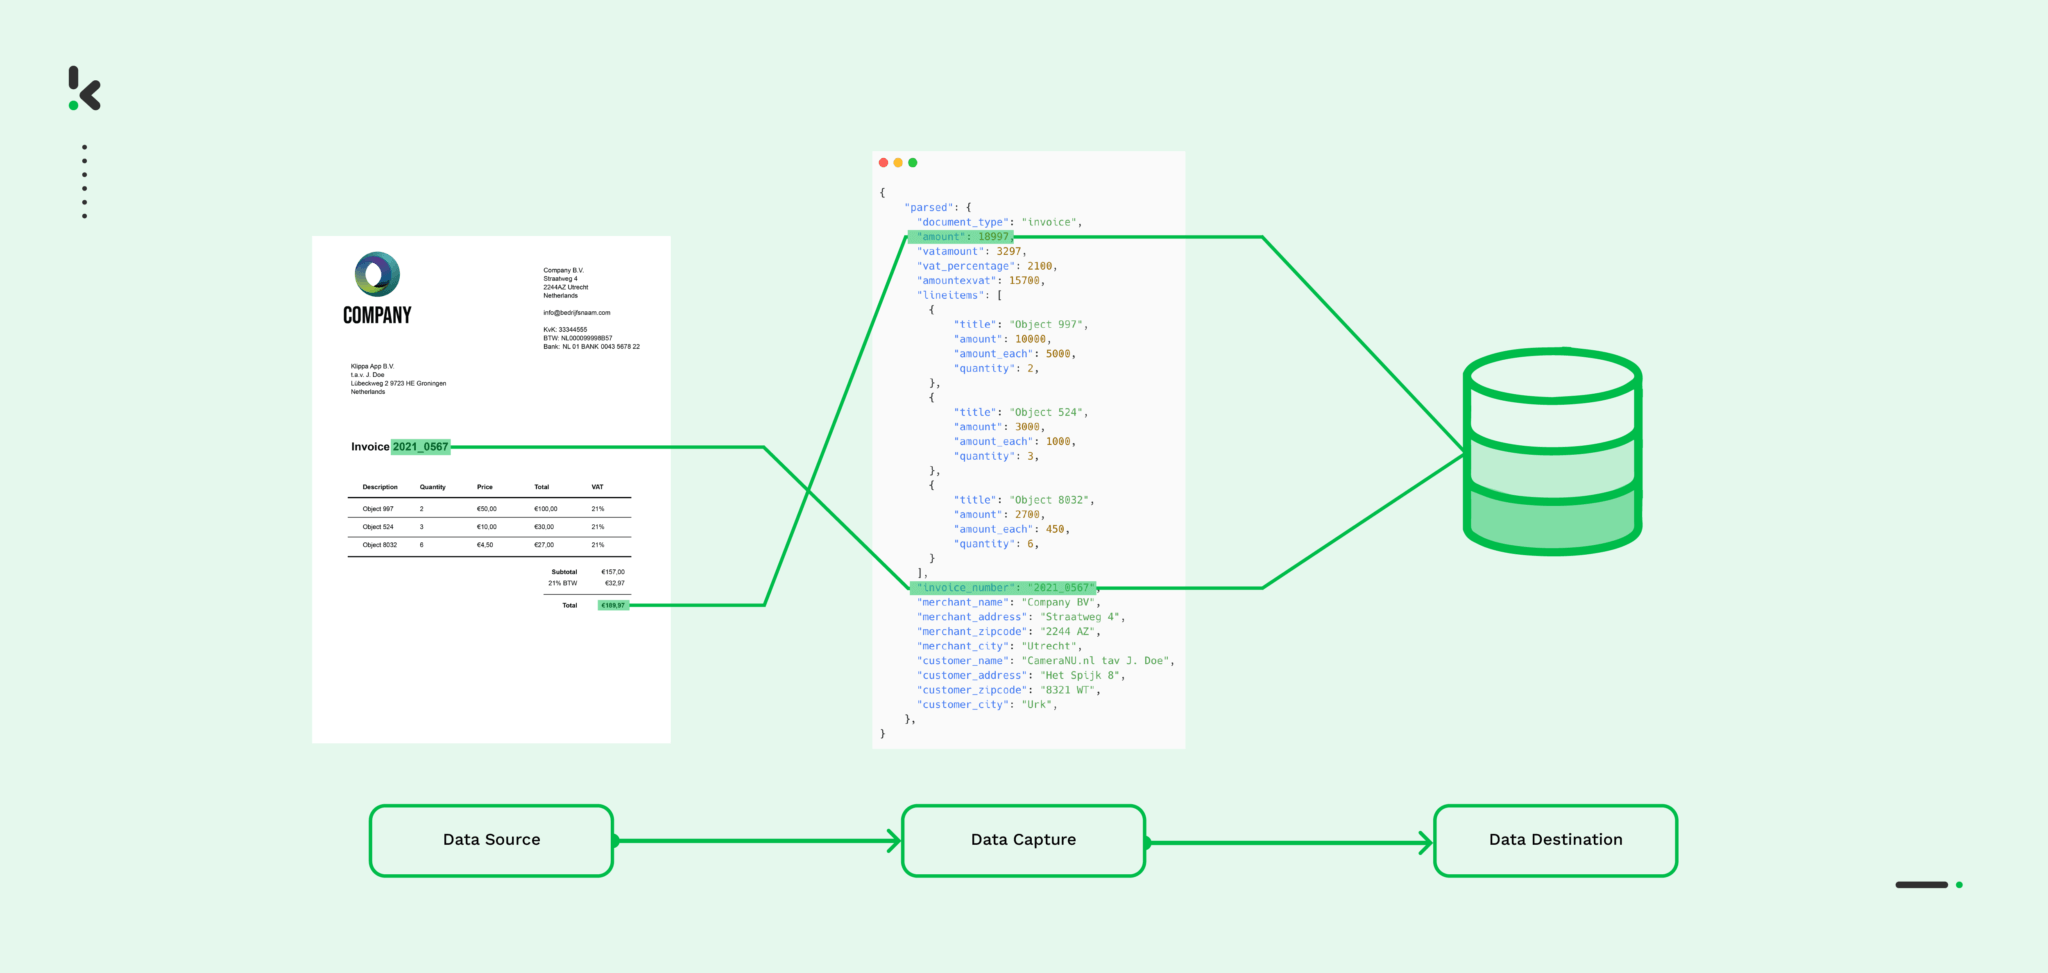Click highlighted invoice number 2021_0567 on invoice
Image resolution: width=2048 pixels, height=973 pixels.
click(420, 447)
